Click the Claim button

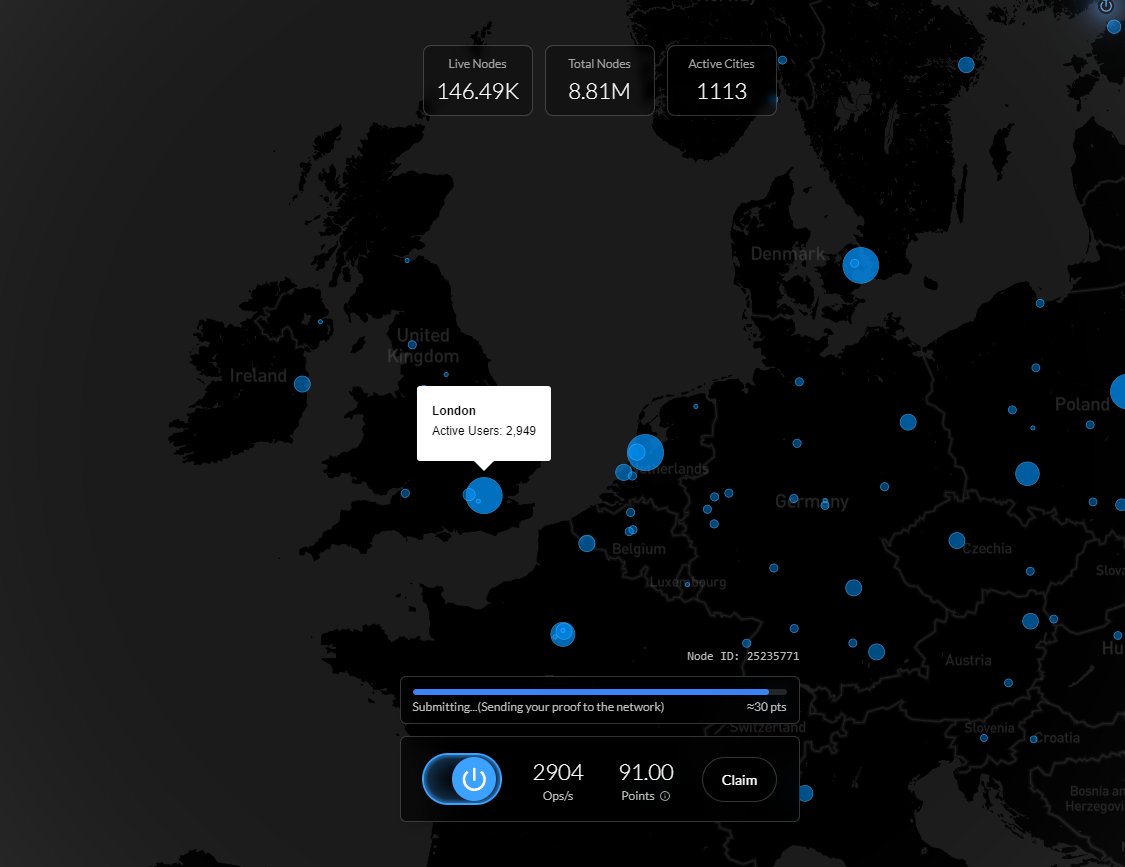739,779
